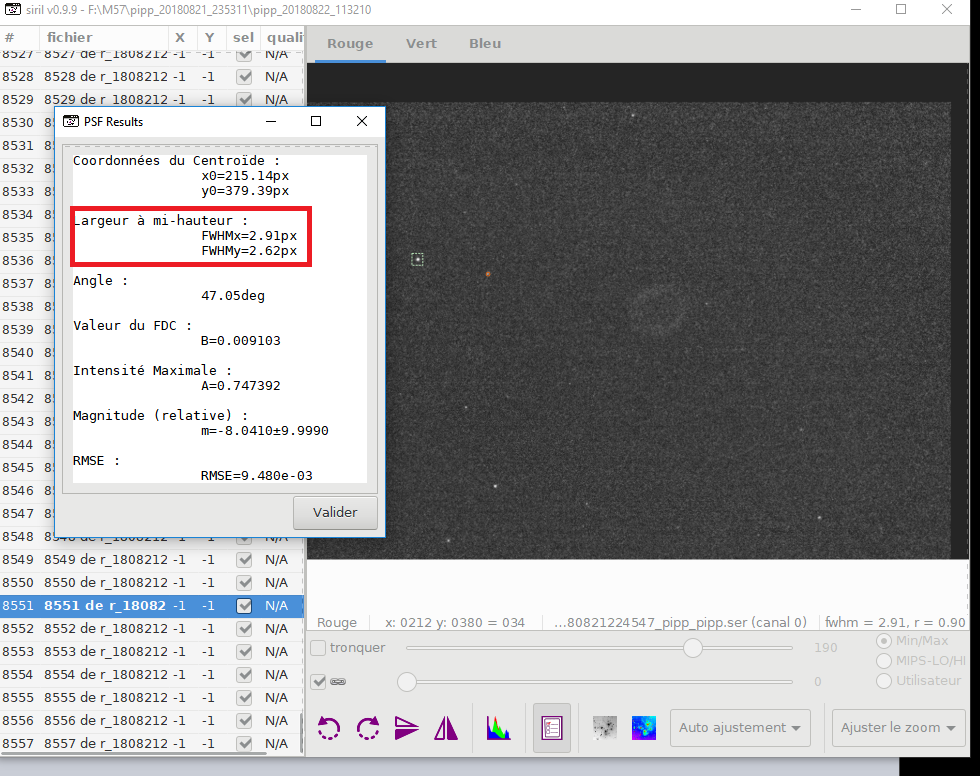Select the MIPS-LO/HI radio option
The width and height of the screenshot is (980, 776).
pos(884,661)
